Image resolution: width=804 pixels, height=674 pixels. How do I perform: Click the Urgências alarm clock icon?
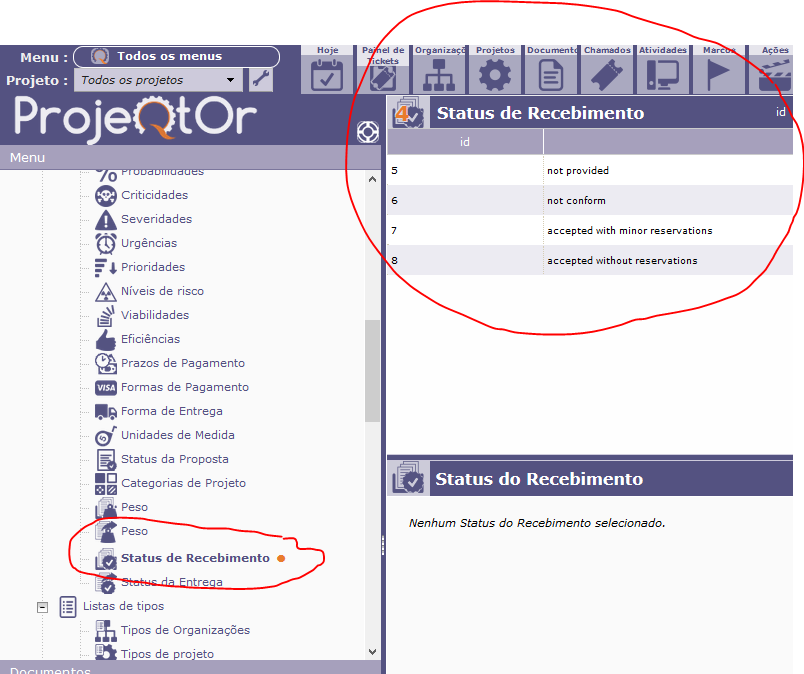pyautogui.click(x=106, y=244)
